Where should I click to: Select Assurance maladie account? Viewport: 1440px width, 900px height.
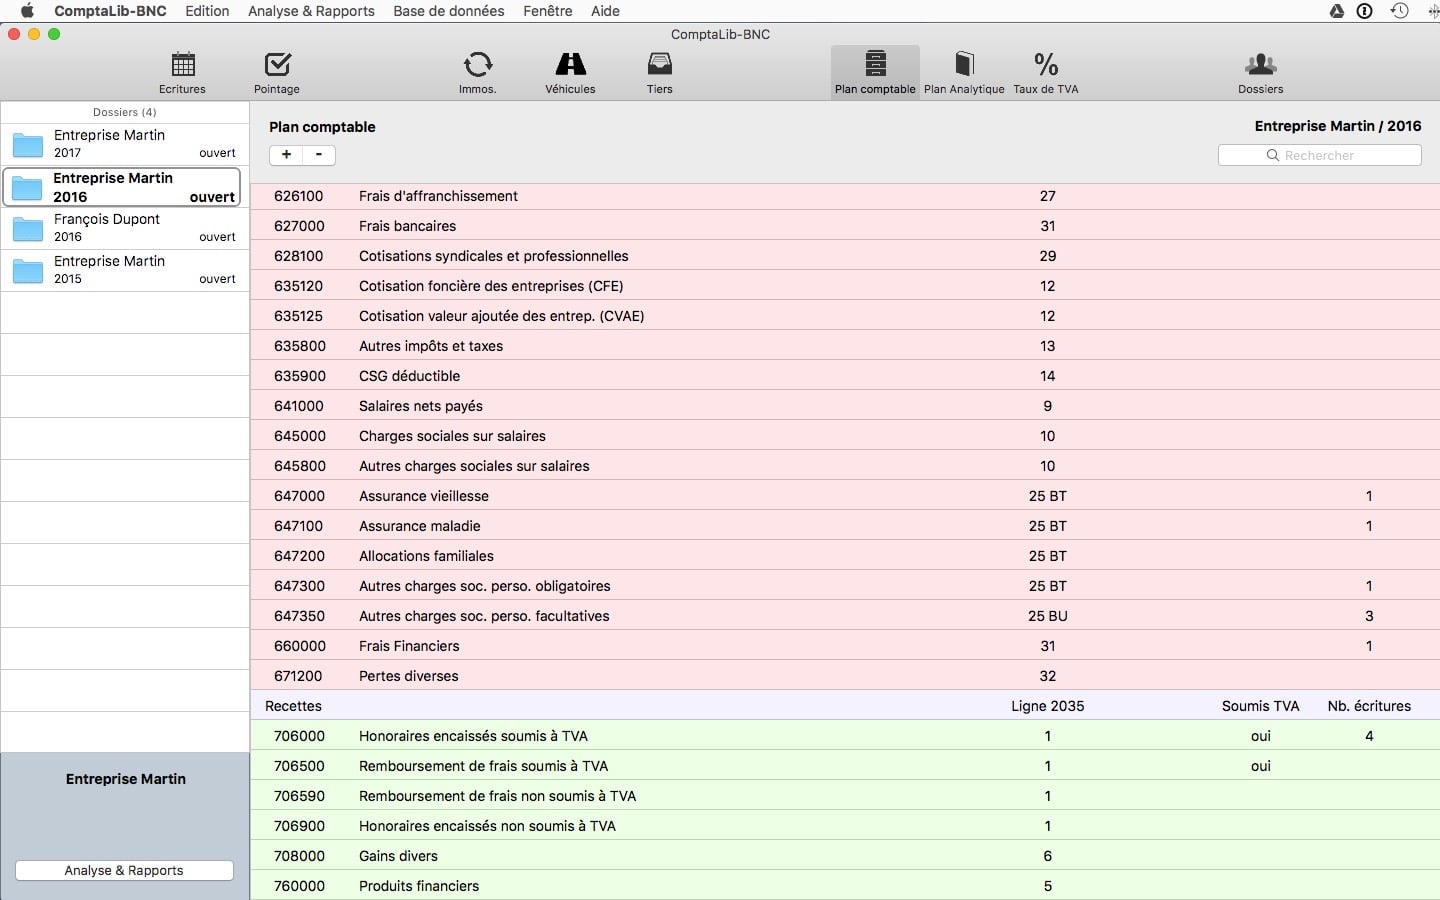tap(845, 526)
